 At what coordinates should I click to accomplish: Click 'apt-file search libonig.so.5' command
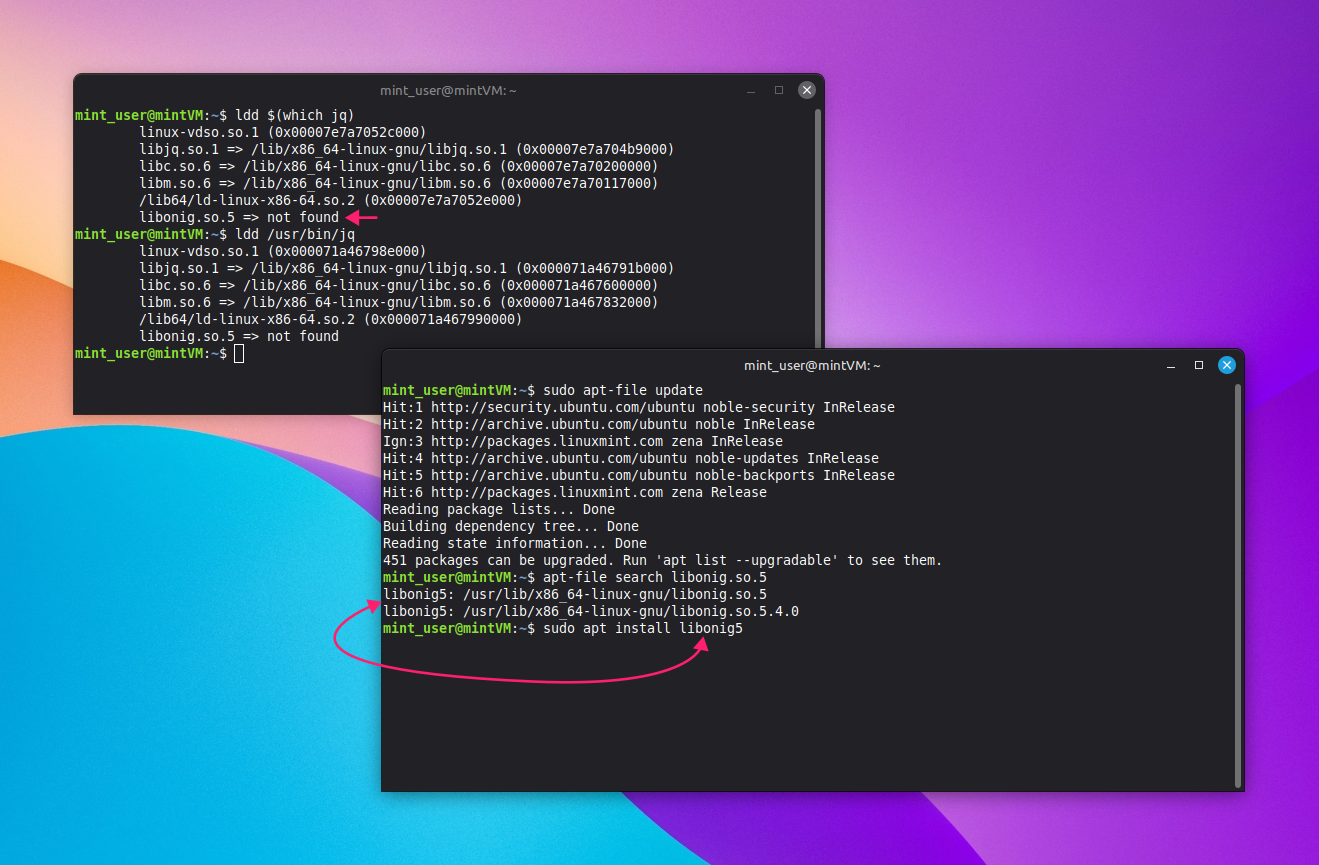tap(655, 577)
